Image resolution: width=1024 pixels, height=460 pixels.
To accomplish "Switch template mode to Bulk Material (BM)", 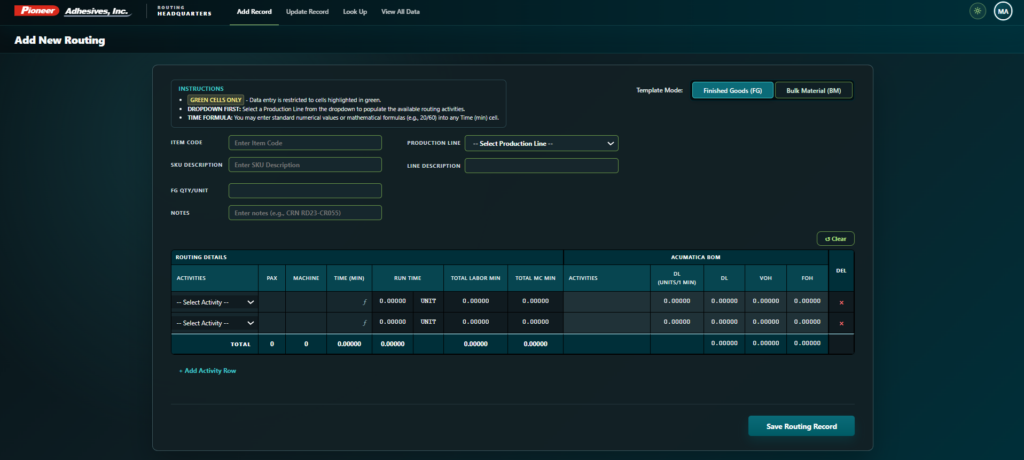I will click(814, 90).
